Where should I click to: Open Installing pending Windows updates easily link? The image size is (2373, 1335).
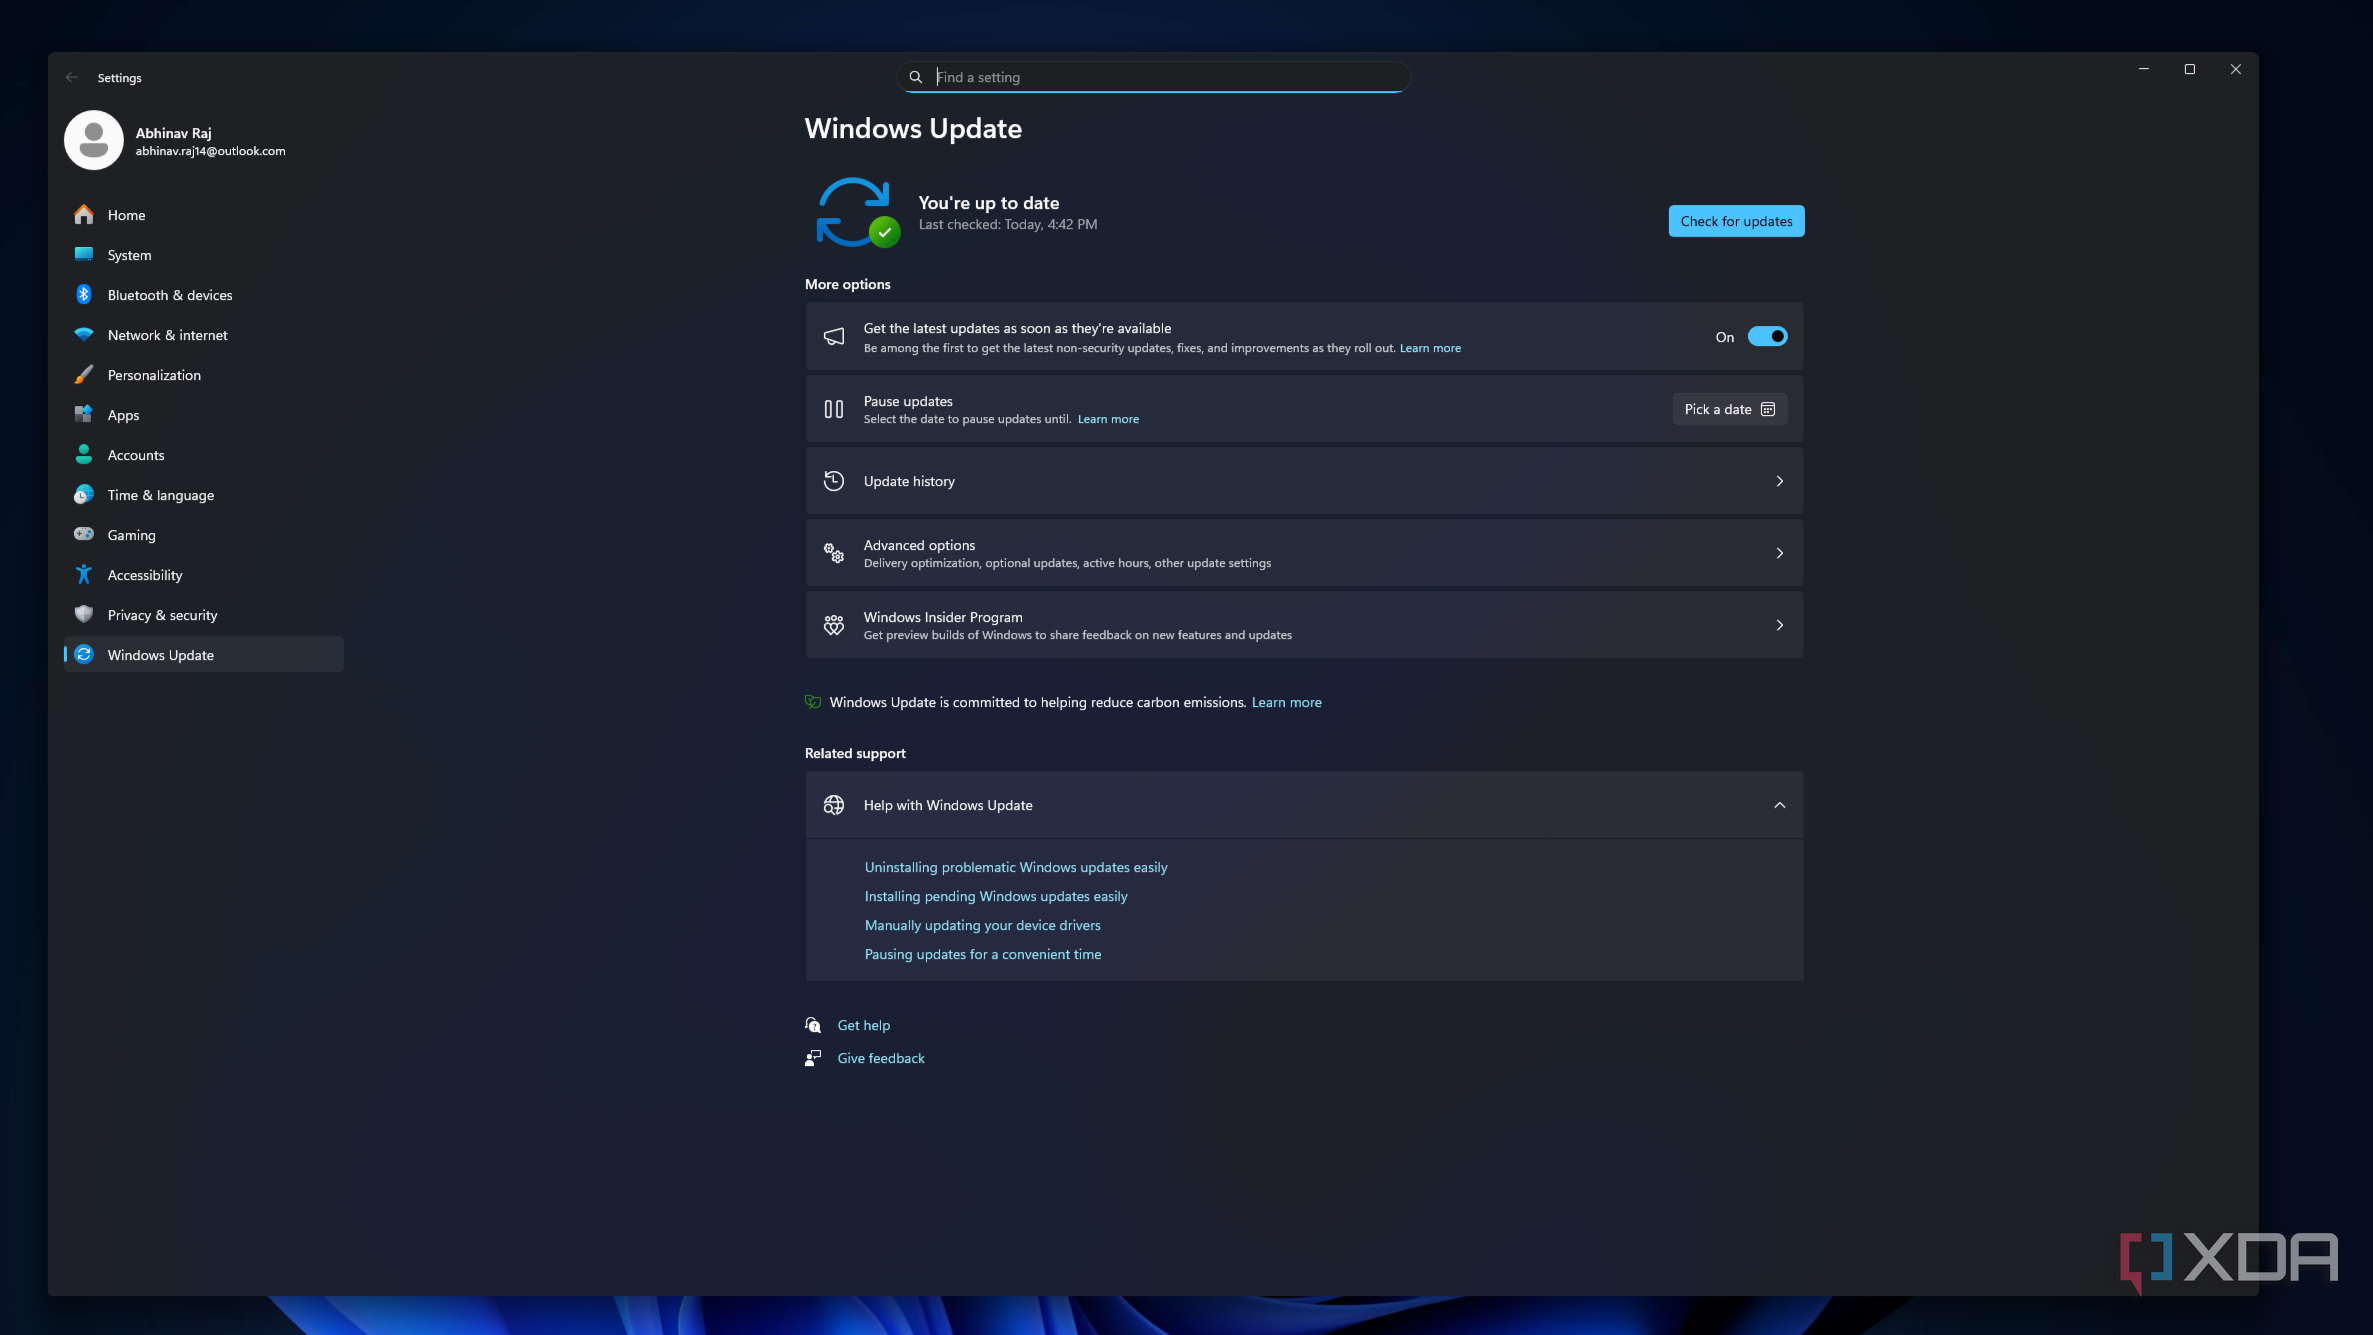[996, 896]
